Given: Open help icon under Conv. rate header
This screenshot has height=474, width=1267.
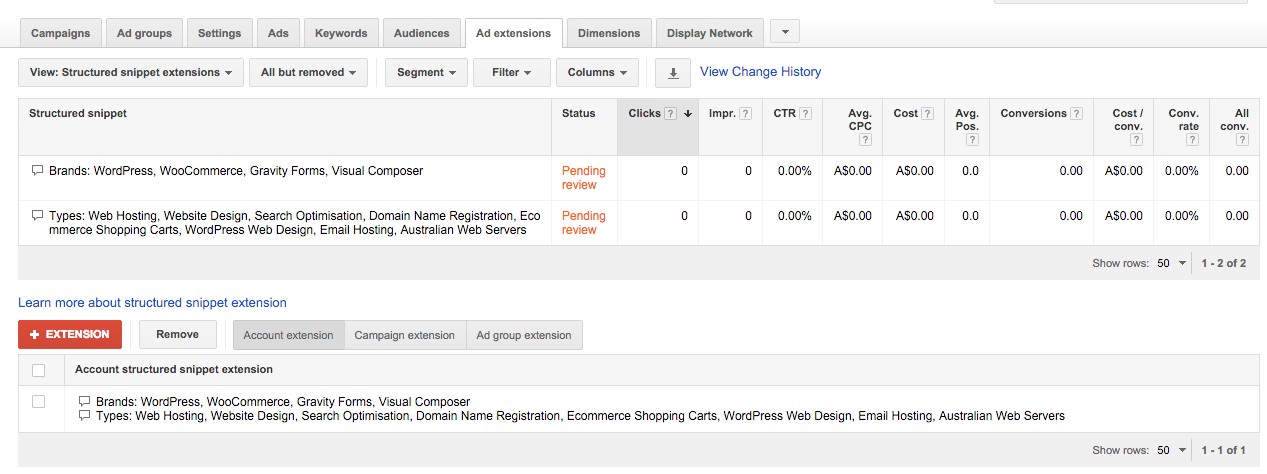Looking at the screenshot, I should coord(1193,140).
